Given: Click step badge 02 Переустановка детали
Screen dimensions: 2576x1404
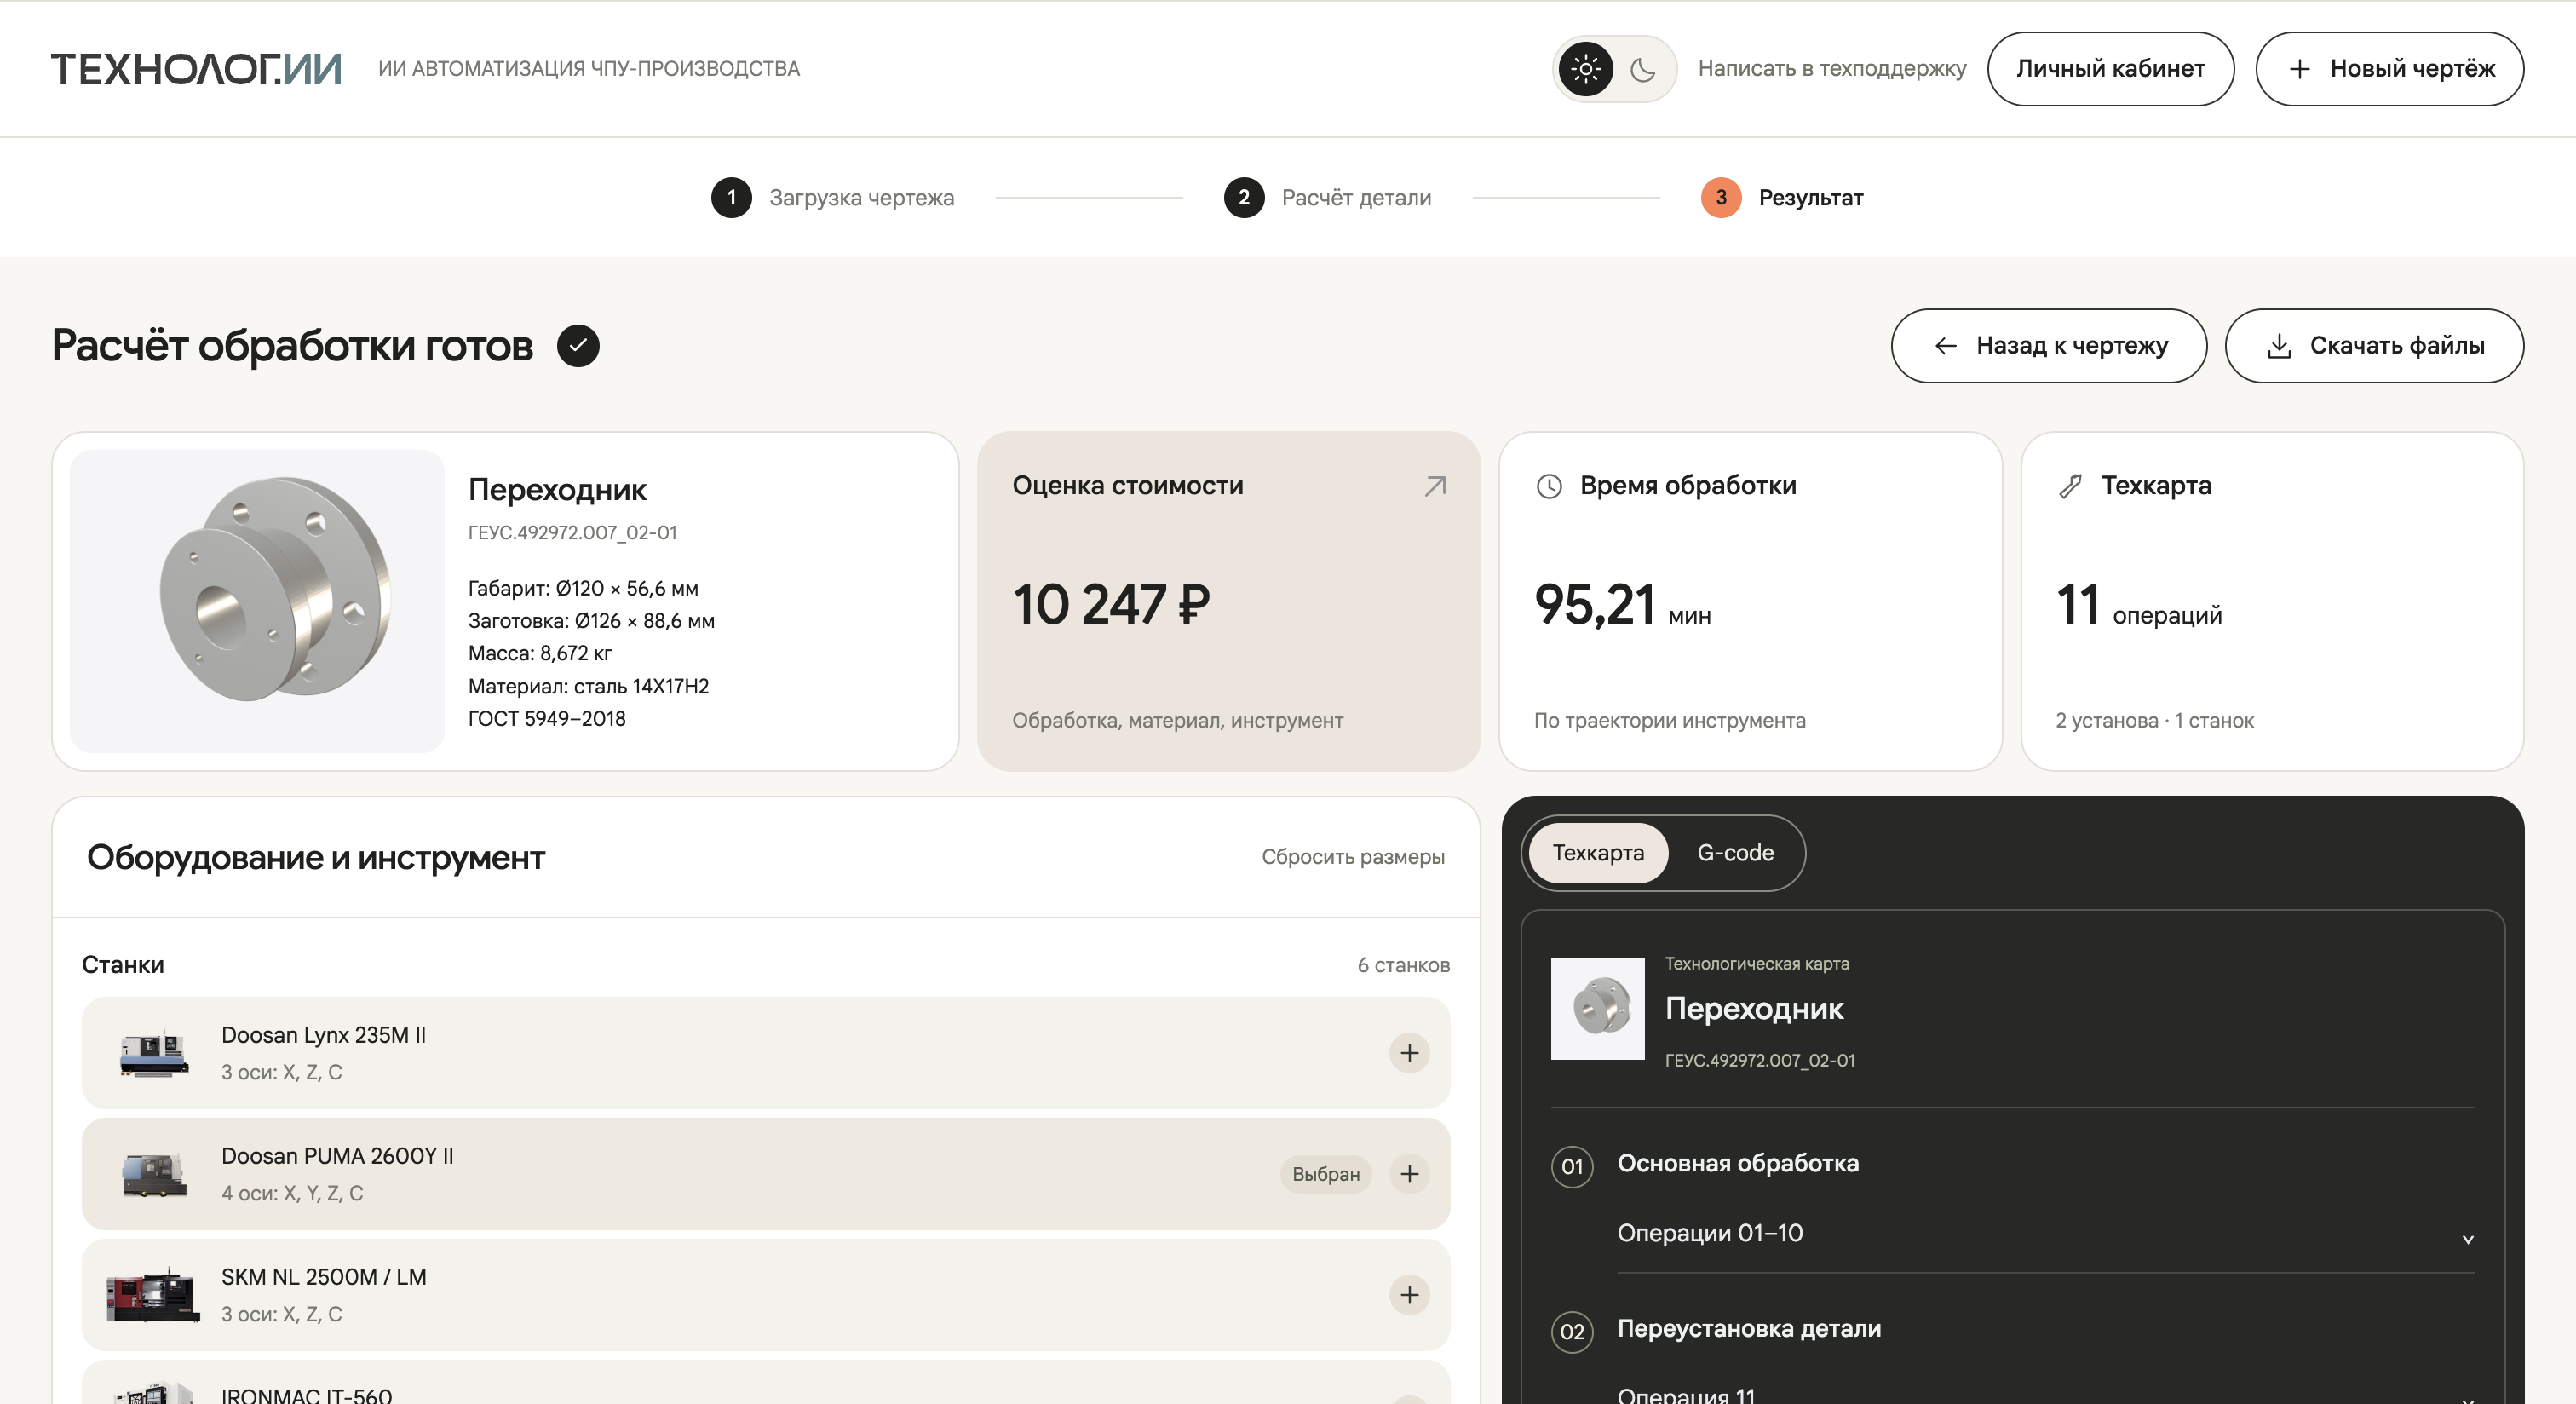Looking at the screenshot, I should click(1572, 1332).
